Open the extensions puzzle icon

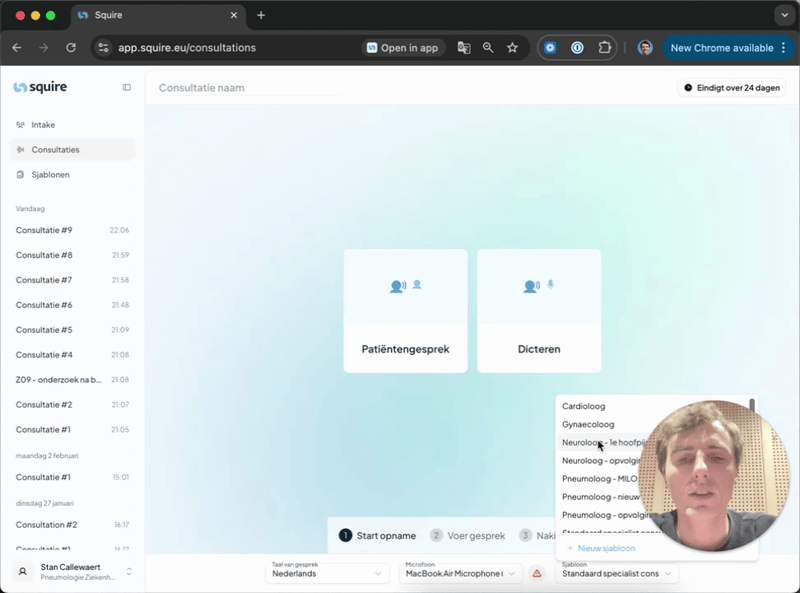[x=604, y=47]
